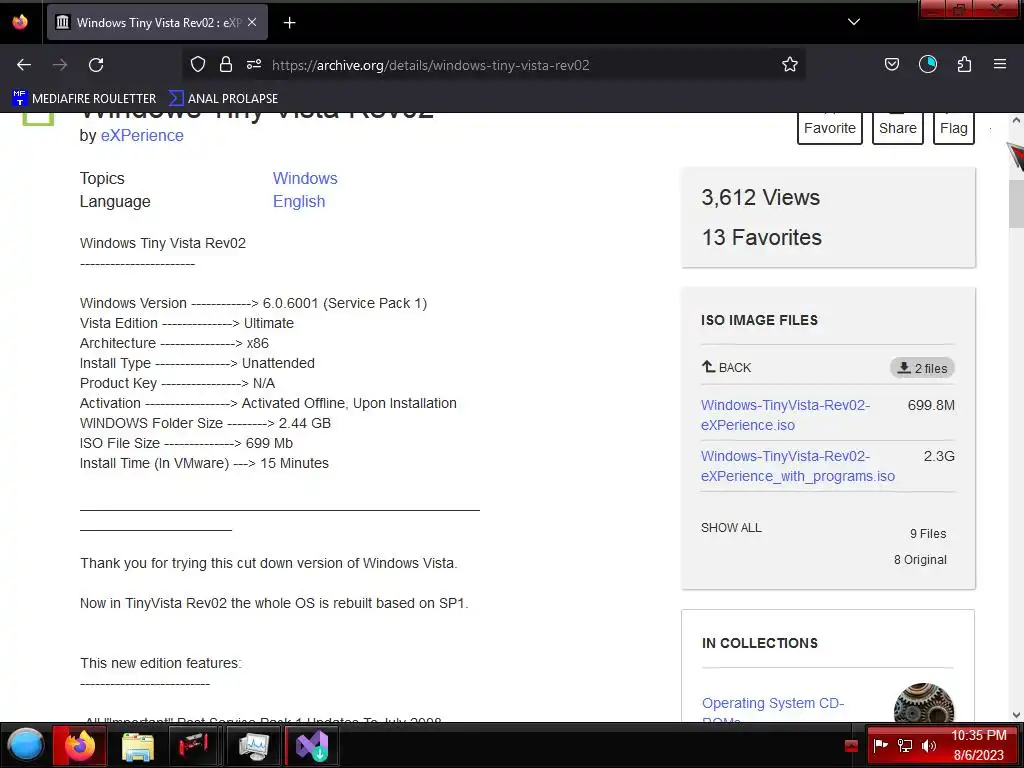Viewport: 1024px width, 768px height.
Task: Open File Explorer from the taskbar
Action: point(137,746)
